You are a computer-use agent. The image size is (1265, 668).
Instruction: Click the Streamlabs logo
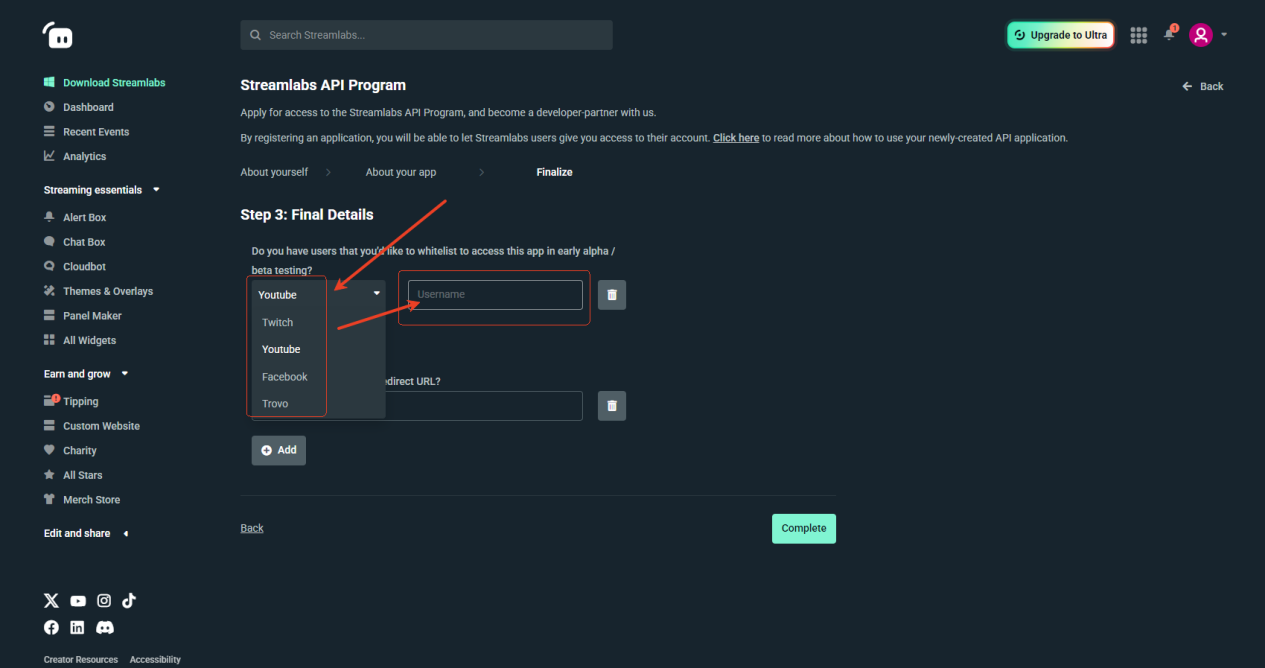[58, 35]
